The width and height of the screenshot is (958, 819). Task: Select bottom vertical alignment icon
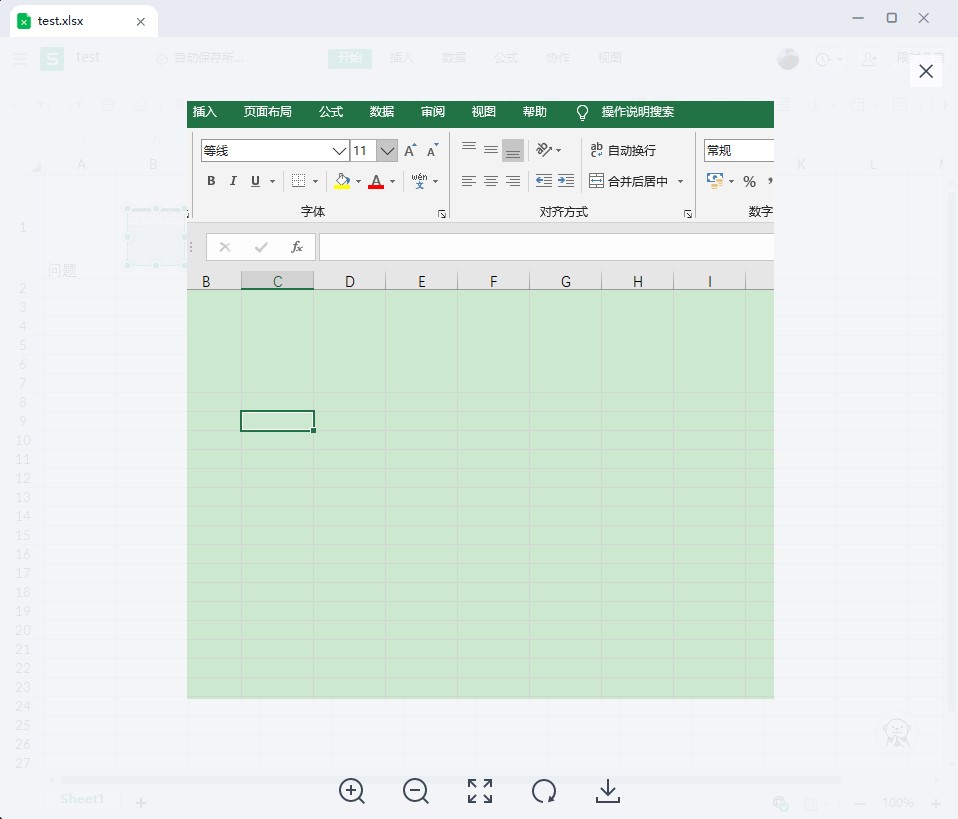[x=513, y=150]
